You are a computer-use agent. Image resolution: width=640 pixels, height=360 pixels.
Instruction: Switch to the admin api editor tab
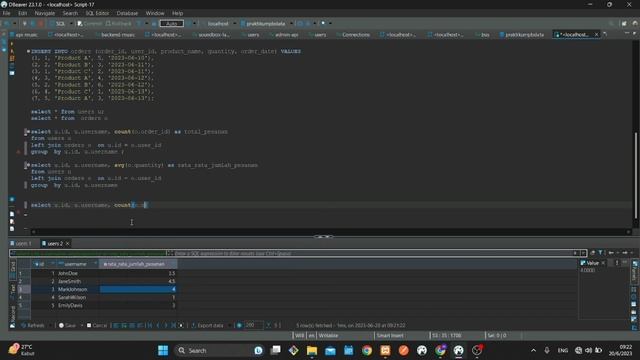[x=283, y=35]
